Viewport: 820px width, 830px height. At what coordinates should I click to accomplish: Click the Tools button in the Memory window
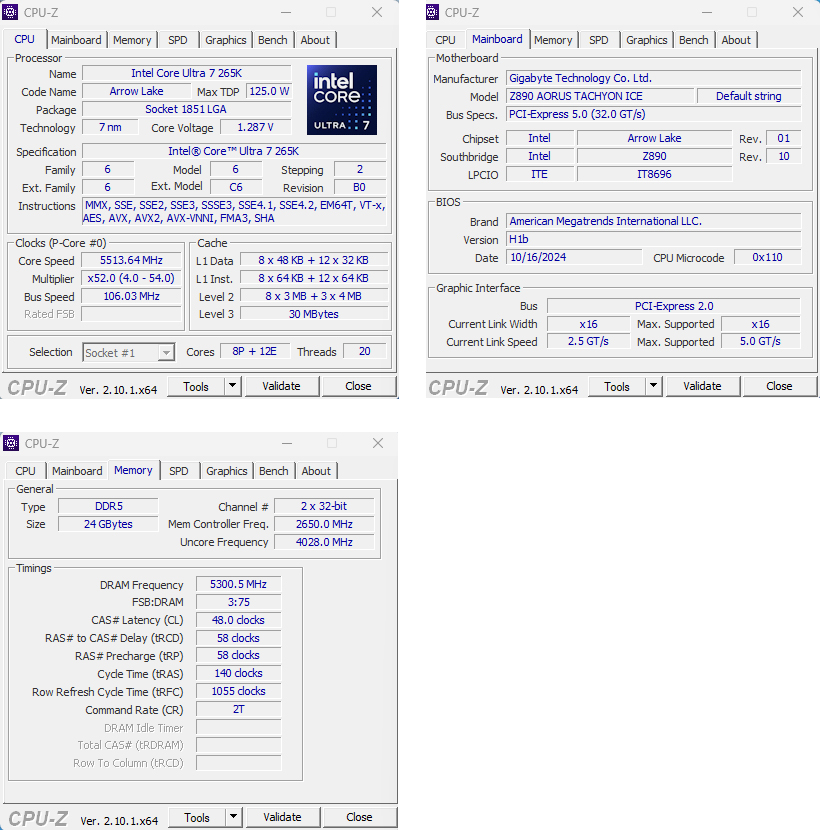(197, 817)
